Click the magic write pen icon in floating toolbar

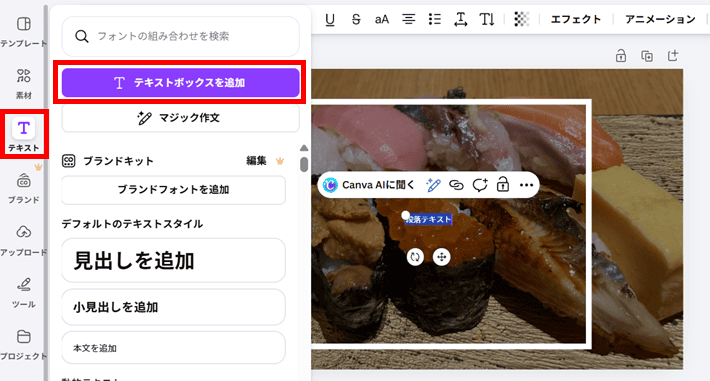tap(433, 185)
